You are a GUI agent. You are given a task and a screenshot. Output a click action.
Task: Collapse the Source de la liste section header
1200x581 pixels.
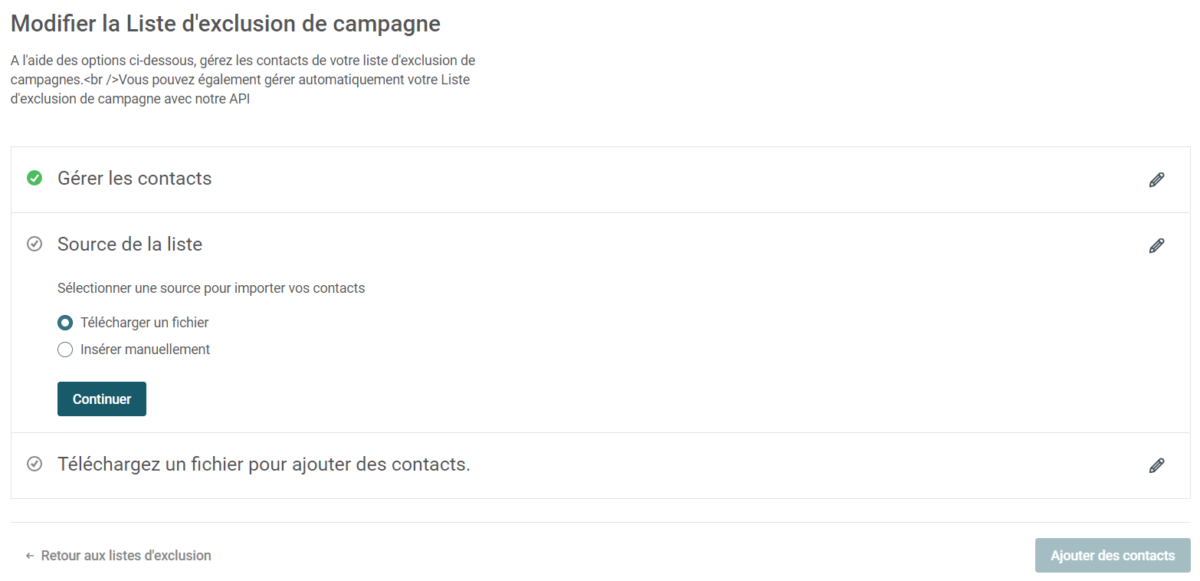600,245
